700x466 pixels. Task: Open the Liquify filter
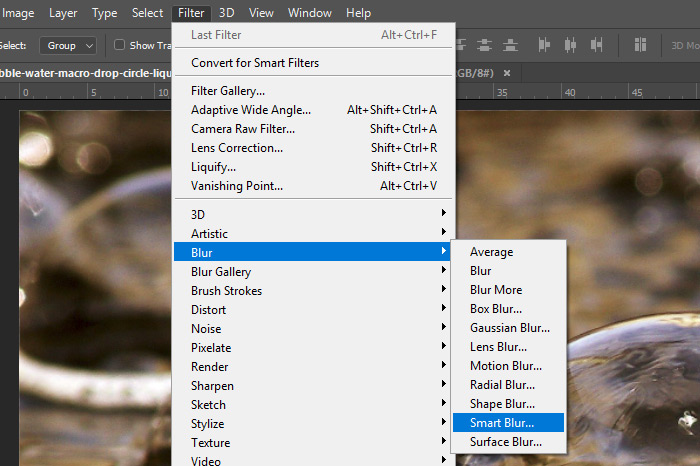[313, 167]
